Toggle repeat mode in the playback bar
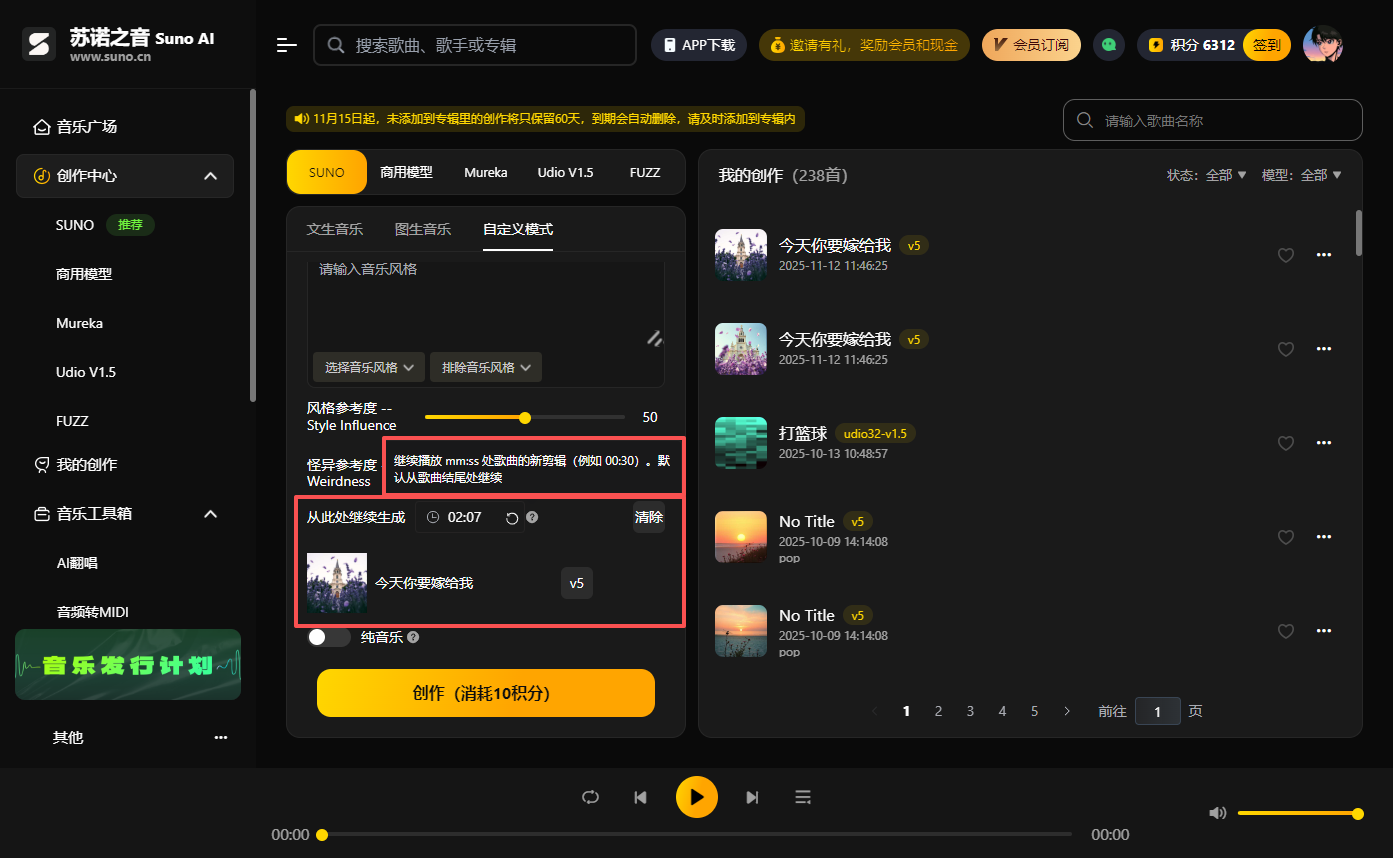 click(x=590, y=797)
